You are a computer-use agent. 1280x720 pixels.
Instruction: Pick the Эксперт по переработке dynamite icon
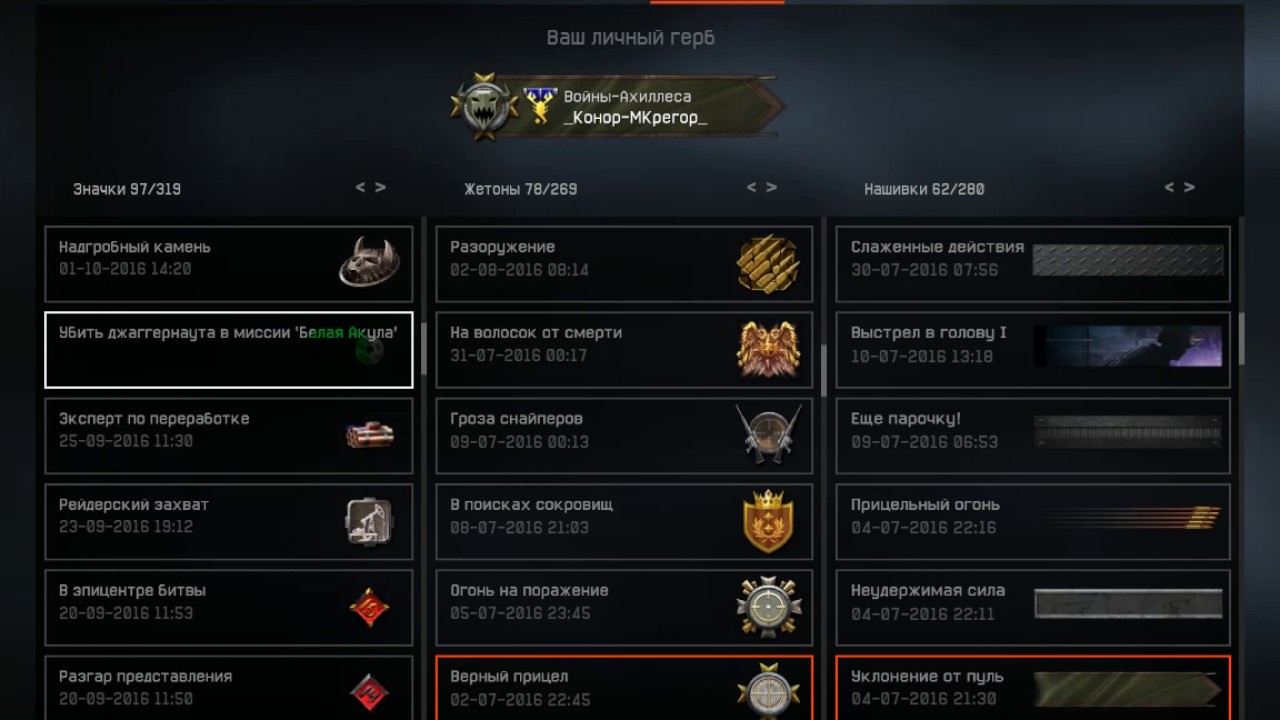coord(369,435)
